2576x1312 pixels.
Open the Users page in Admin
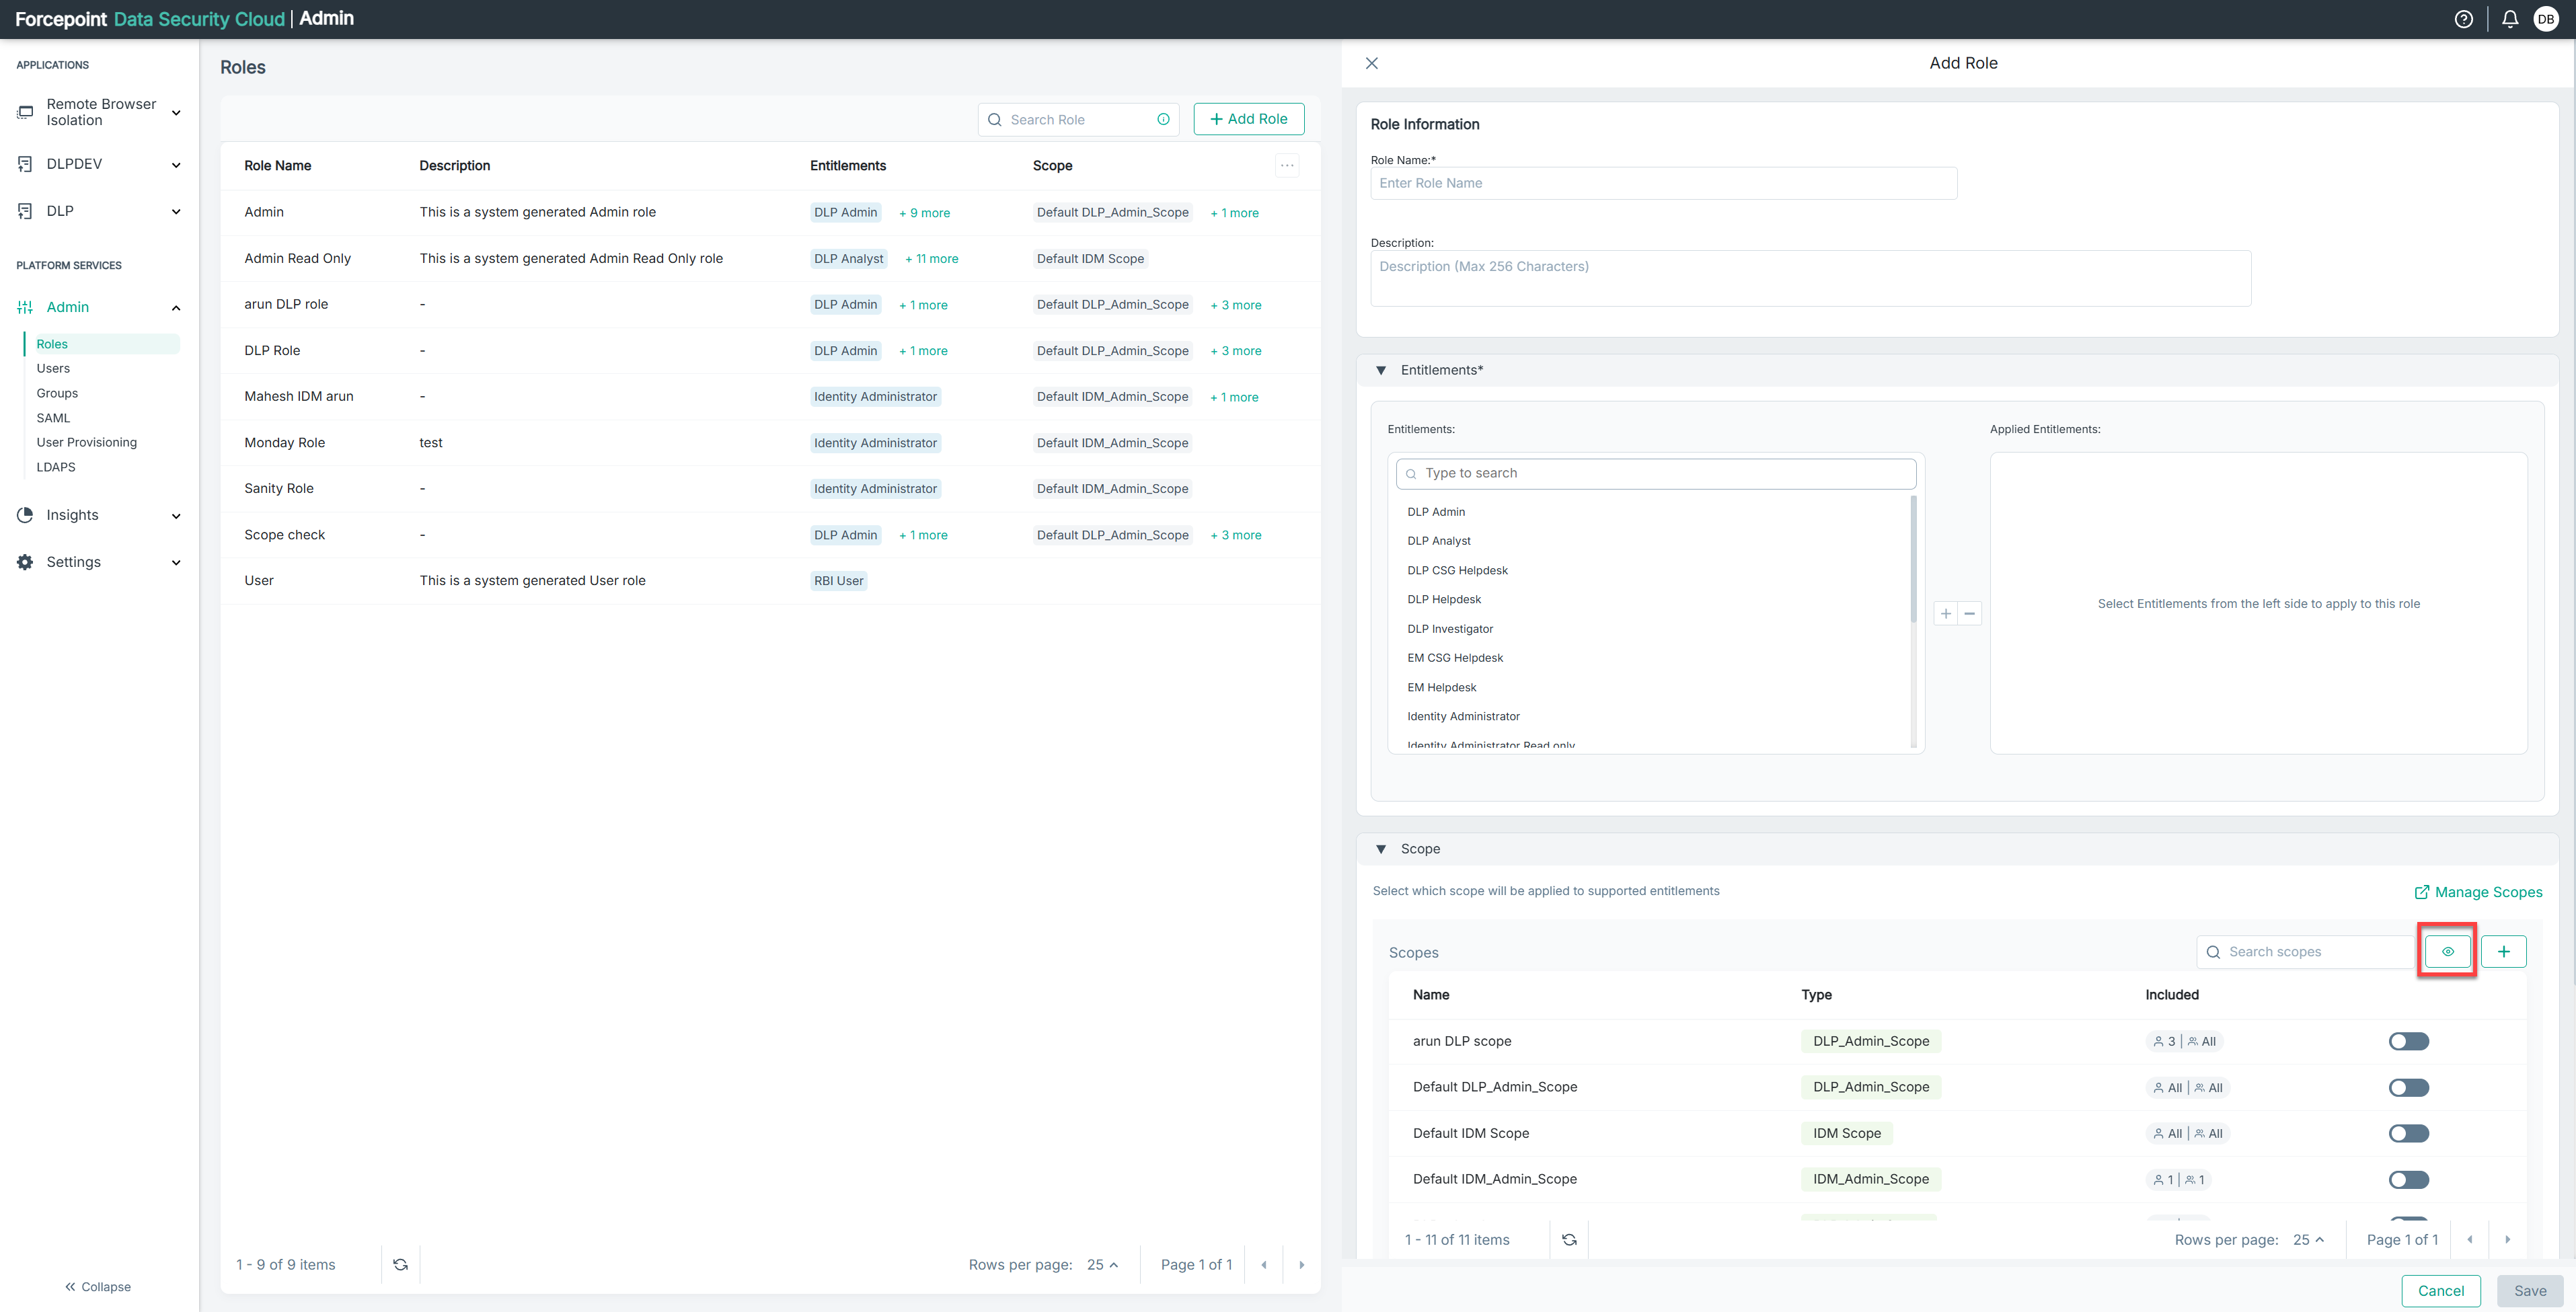[53, 368]
